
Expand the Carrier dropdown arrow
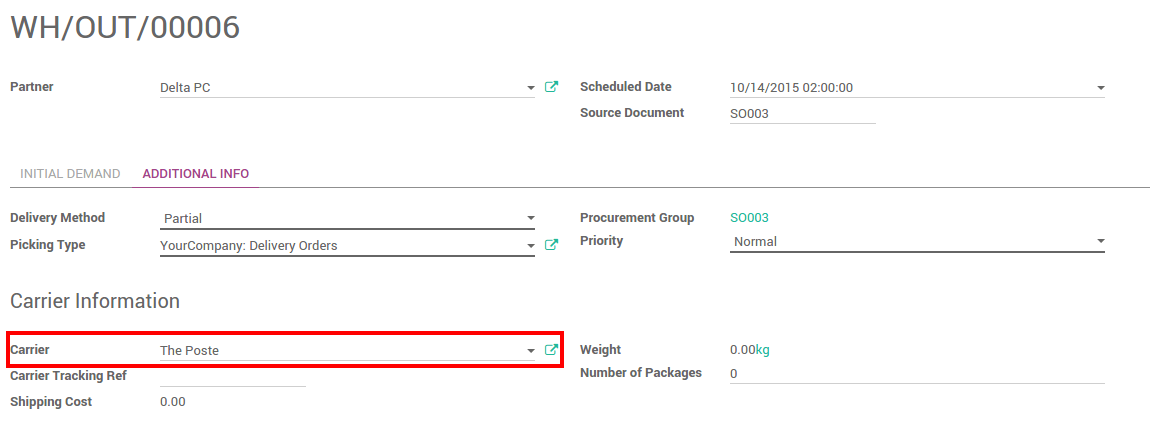coord(531,351)
